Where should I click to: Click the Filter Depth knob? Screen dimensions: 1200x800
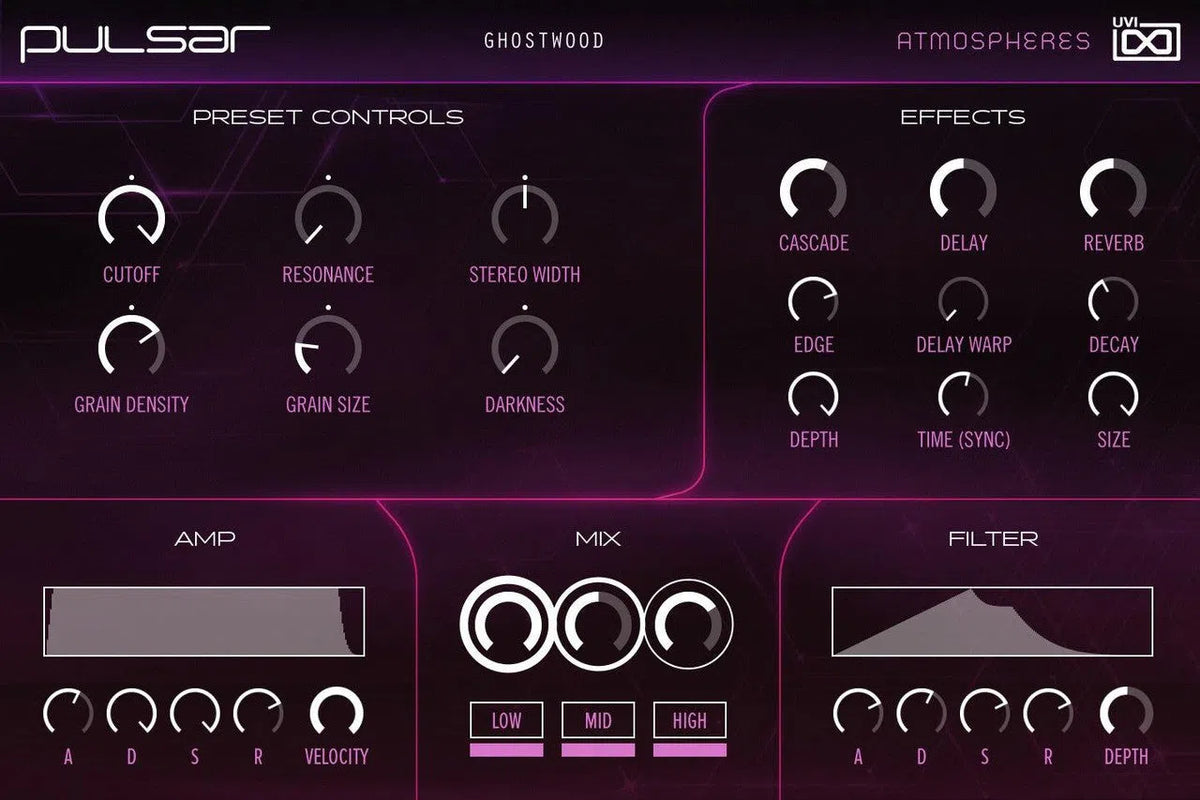tap(1126, 714)
